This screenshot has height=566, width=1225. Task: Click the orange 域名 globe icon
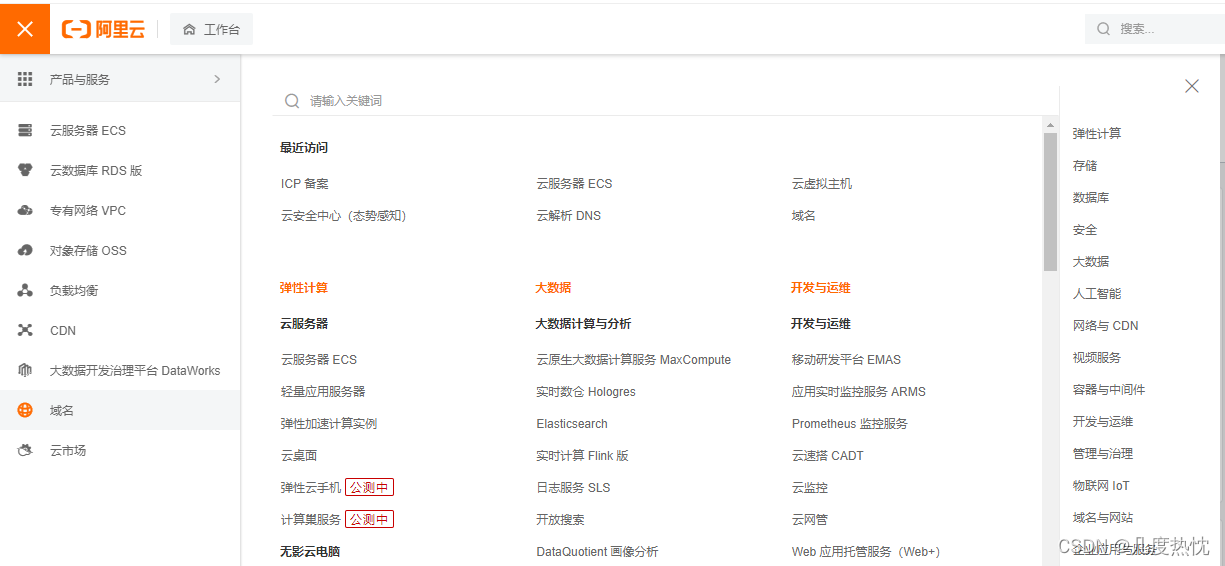[x=25, y=410]
